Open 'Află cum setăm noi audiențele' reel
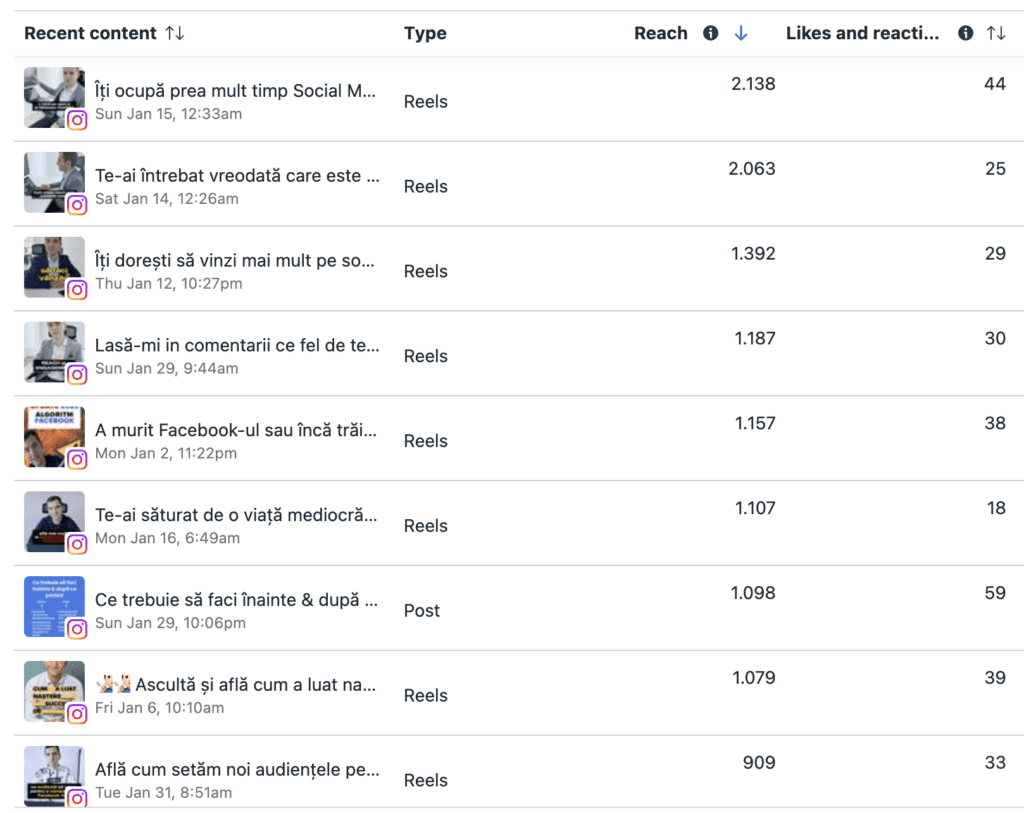1024x813 pixels. click(237, 769)
